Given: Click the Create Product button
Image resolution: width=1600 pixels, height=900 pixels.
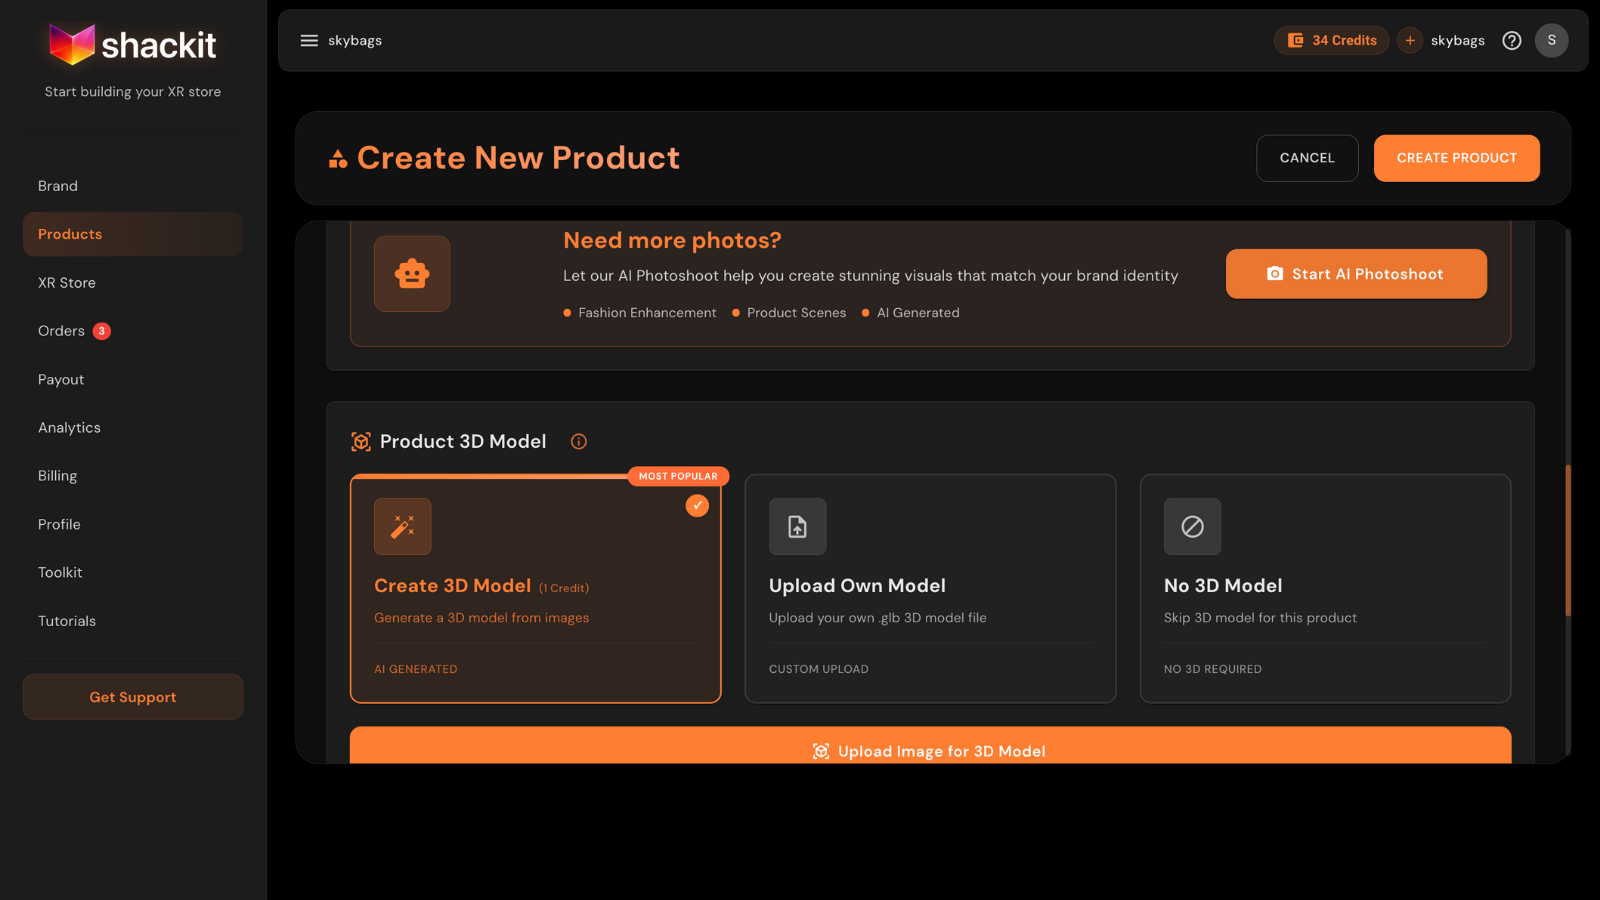Looking at the screenshot, I should (x=1456, y=157).
